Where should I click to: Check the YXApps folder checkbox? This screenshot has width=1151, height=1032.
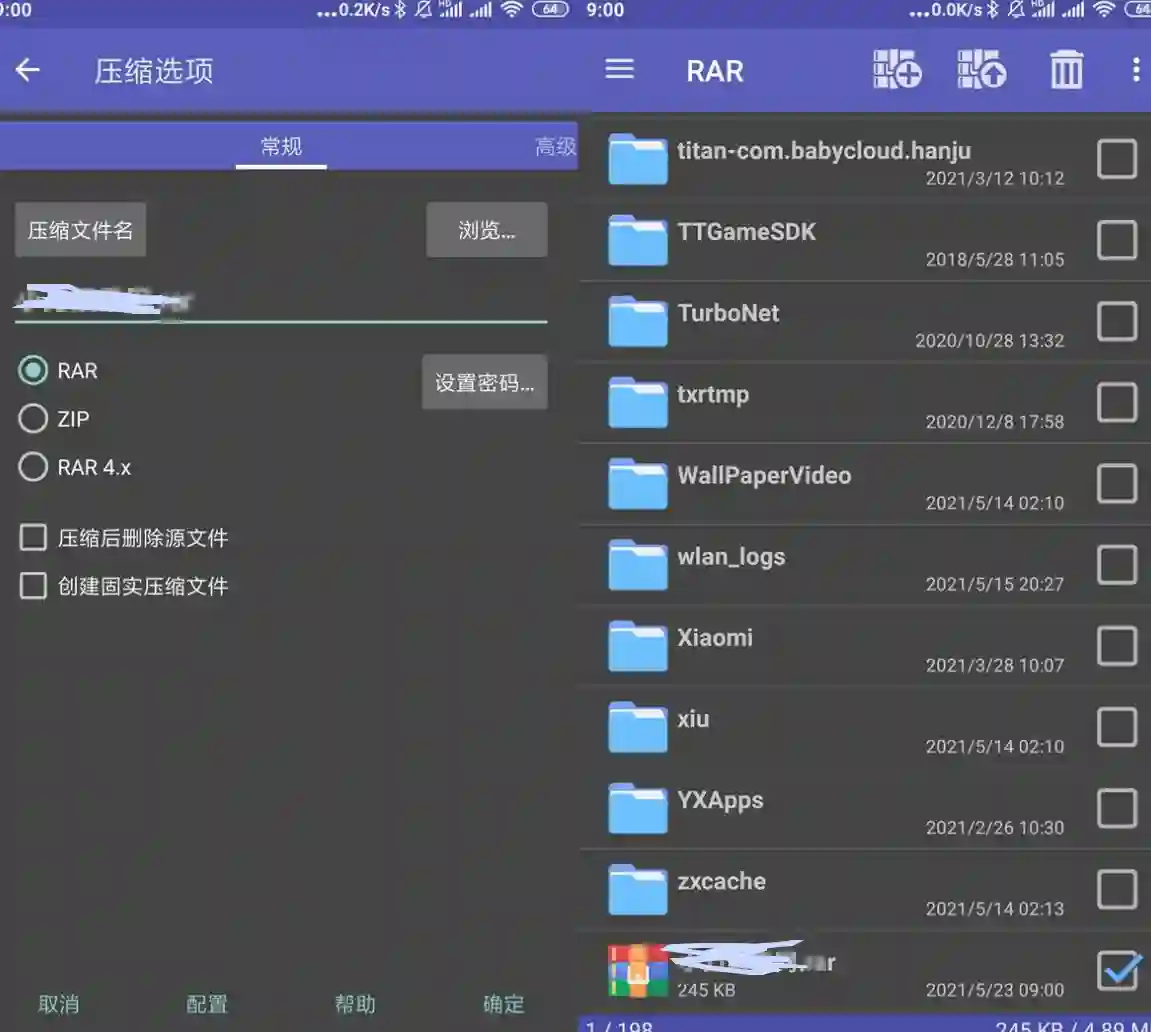1116,808
